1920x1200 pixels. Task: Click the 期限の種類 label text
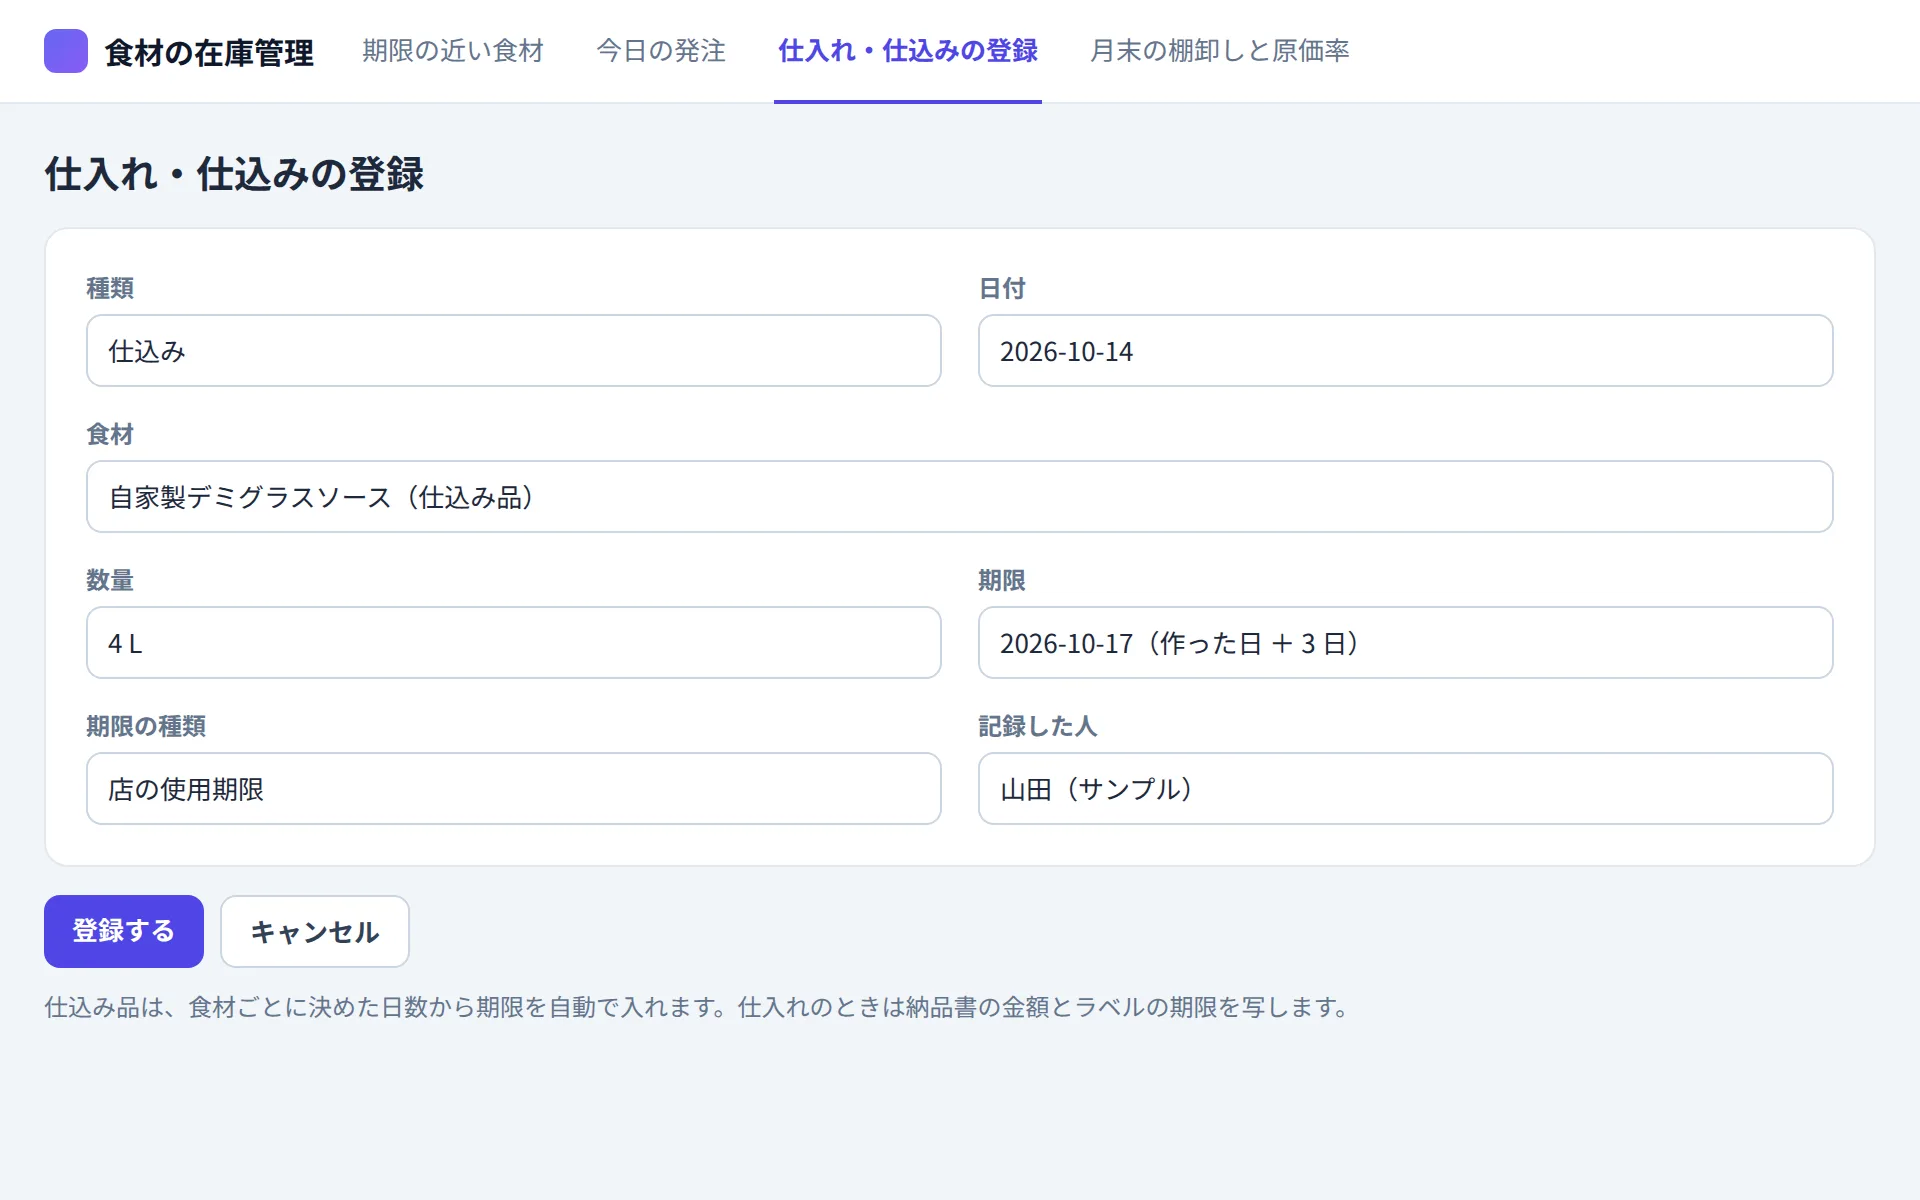point(146,726)
